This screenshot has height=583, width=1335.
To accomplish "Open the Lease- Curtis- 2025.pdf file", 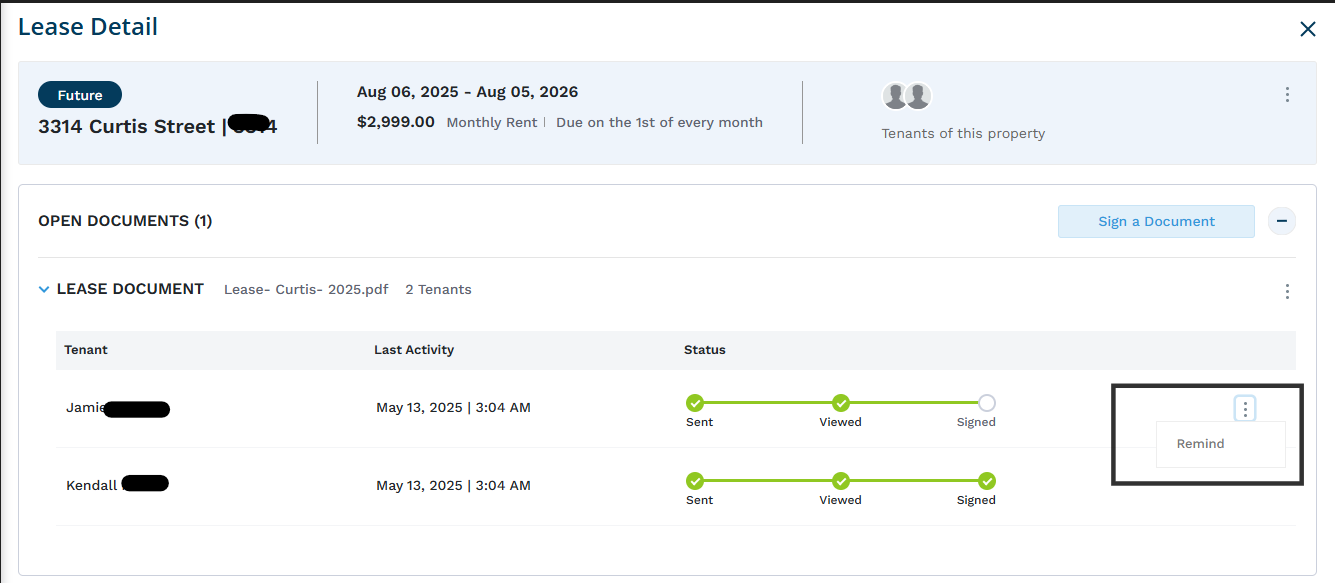I will 305,290.
